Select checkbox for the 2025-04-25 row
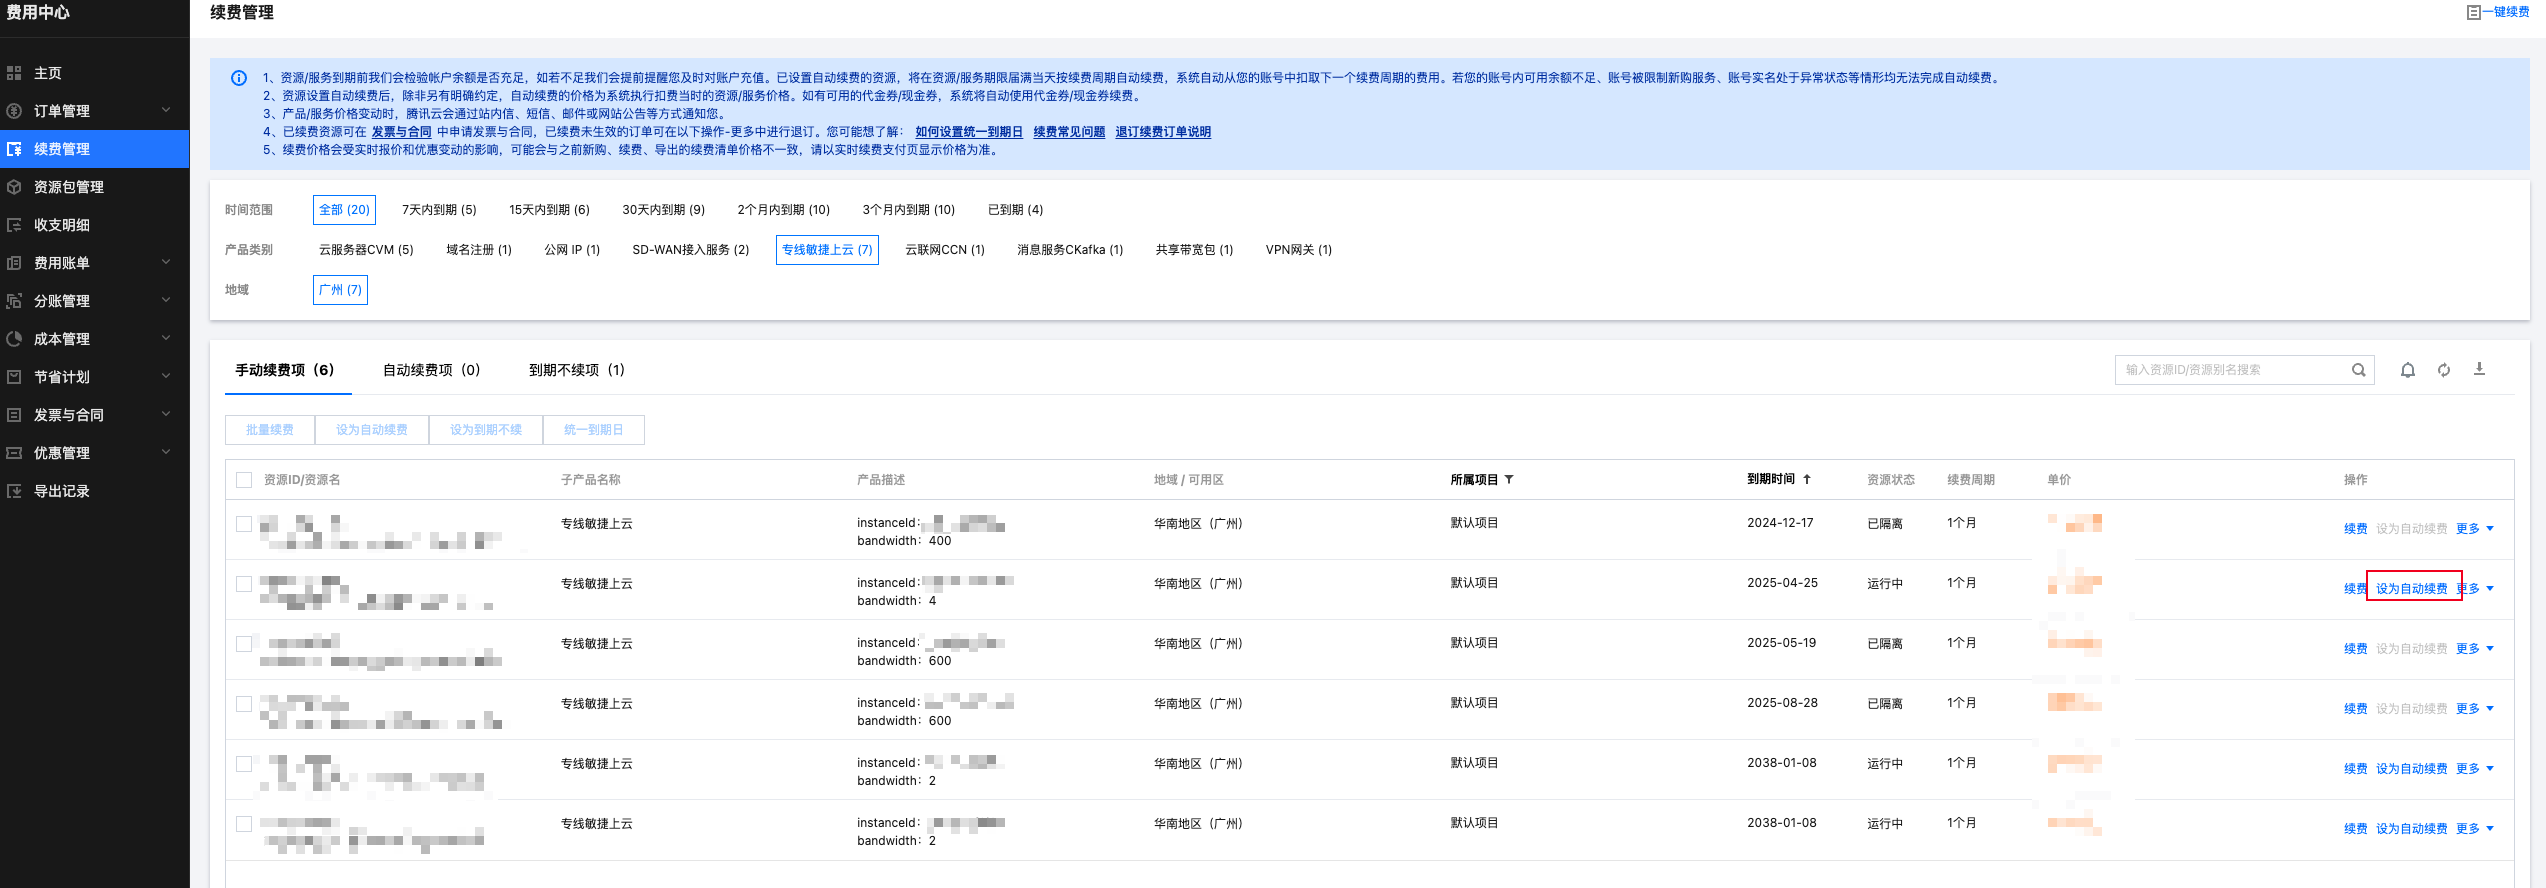Image resolution: width=2546 pixels, height=888 pixels. (x=244, y=584)
